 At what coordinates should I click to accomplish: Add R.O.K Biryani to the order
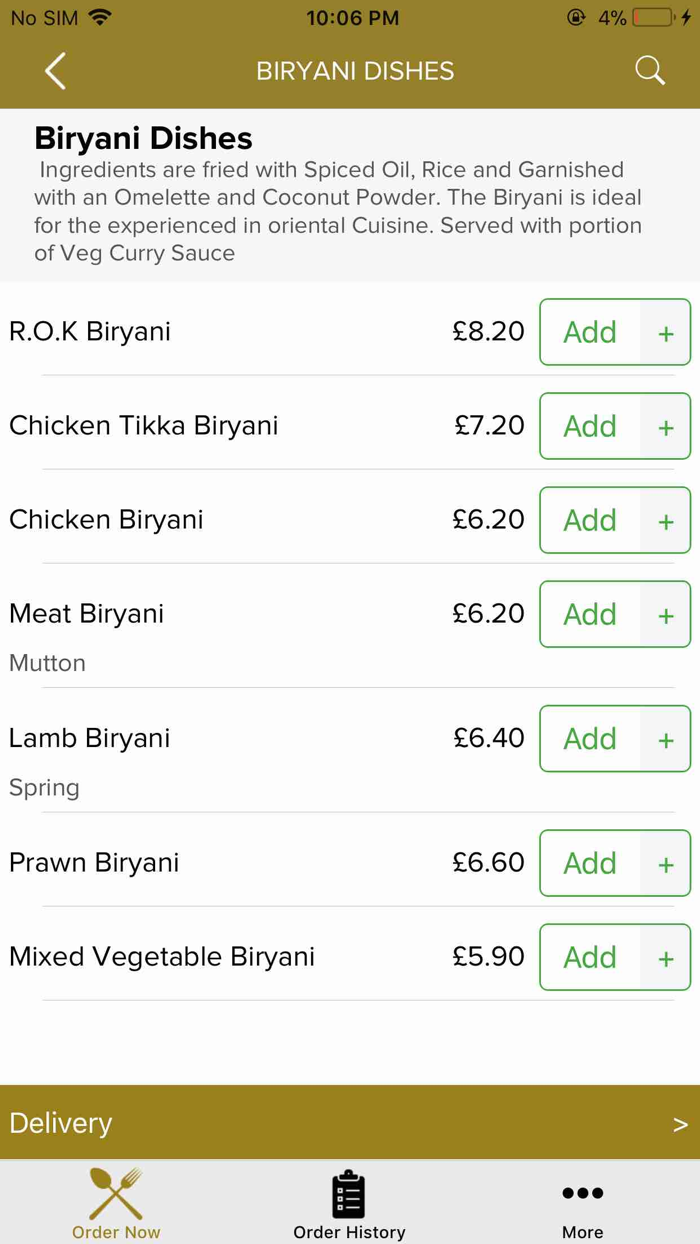pos(590,332)
